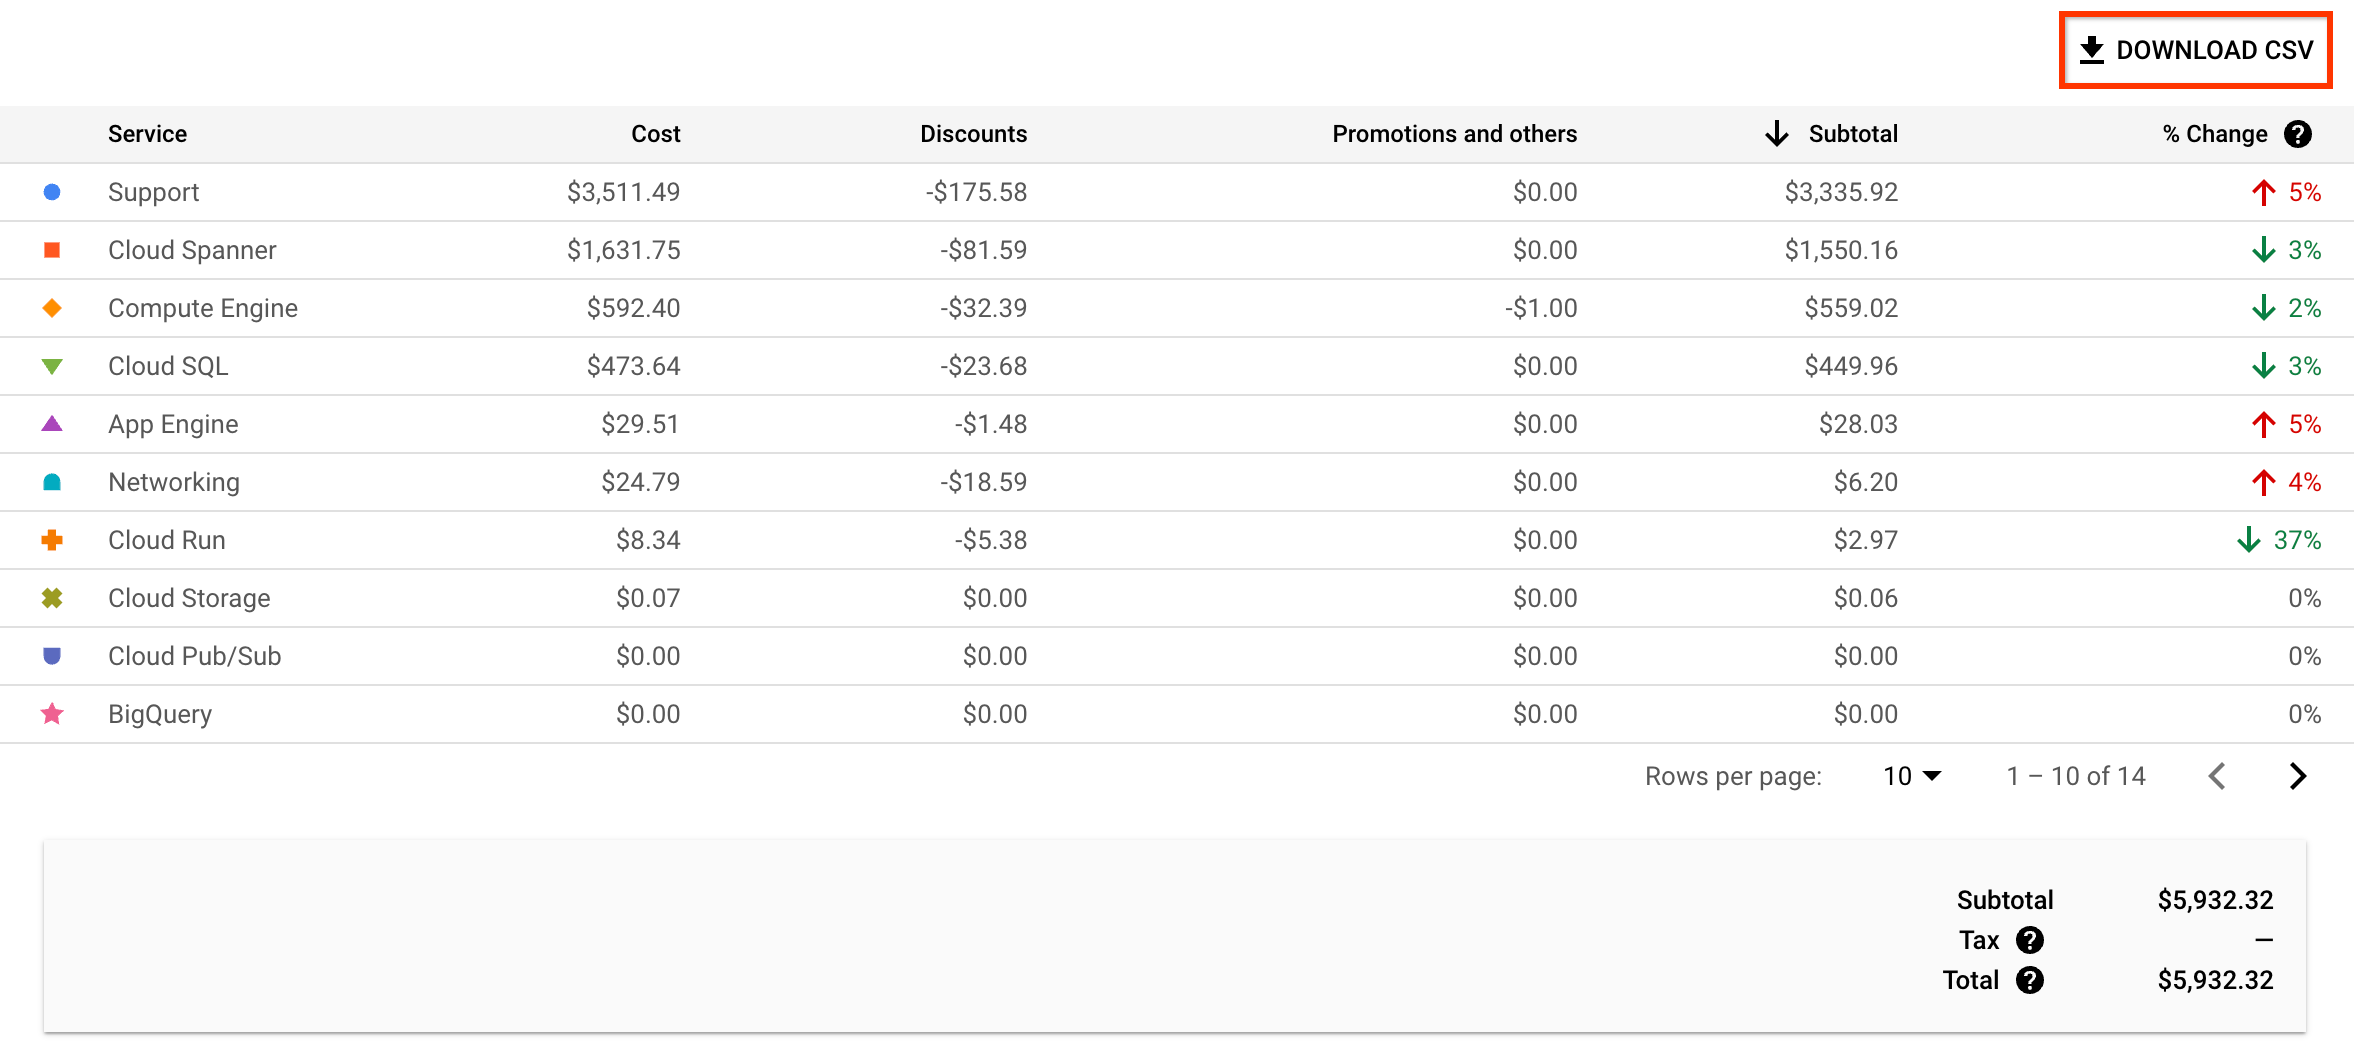Click the green down arrow in Cloud SQL row

click(x=2264, y=366)
